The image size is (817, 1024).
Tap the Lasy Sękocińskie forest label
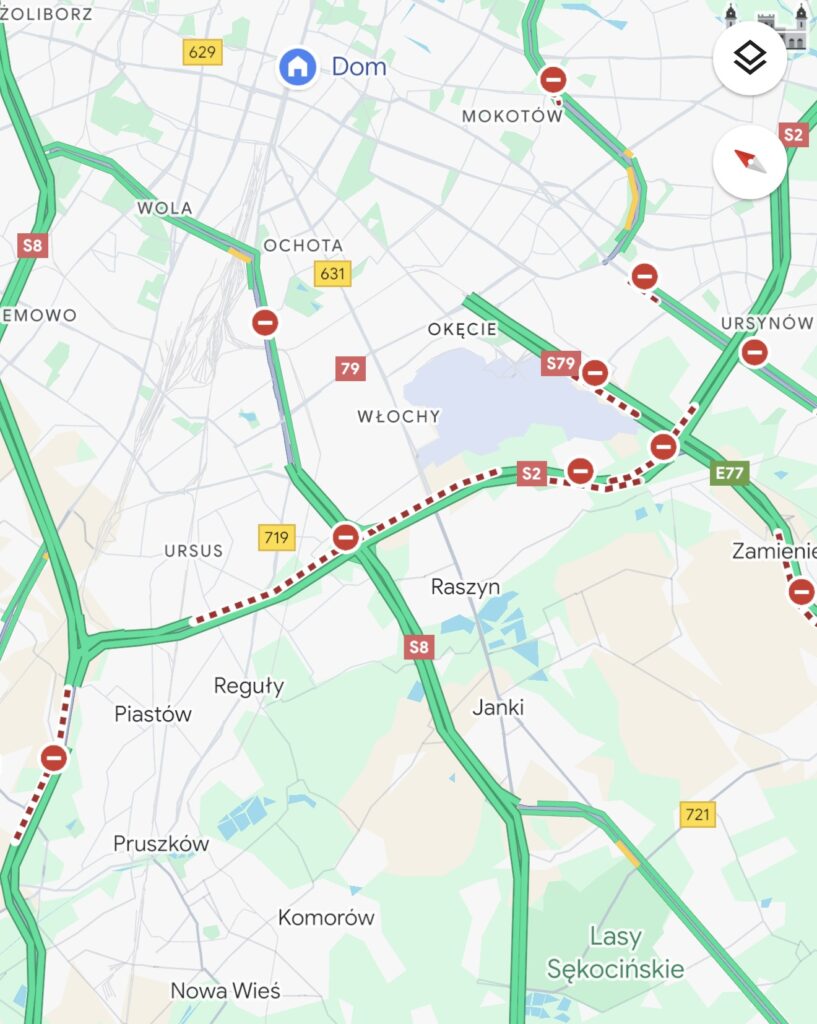[x=615, y=952]
